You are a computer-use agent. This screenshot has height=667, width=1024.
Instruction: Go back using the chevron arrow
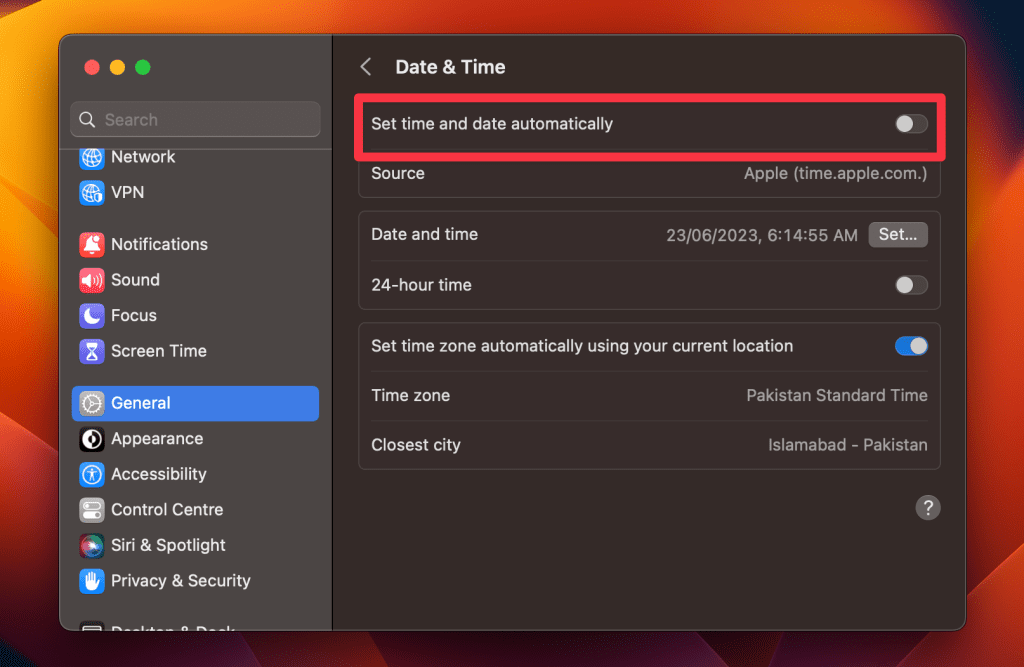point(366,67)
